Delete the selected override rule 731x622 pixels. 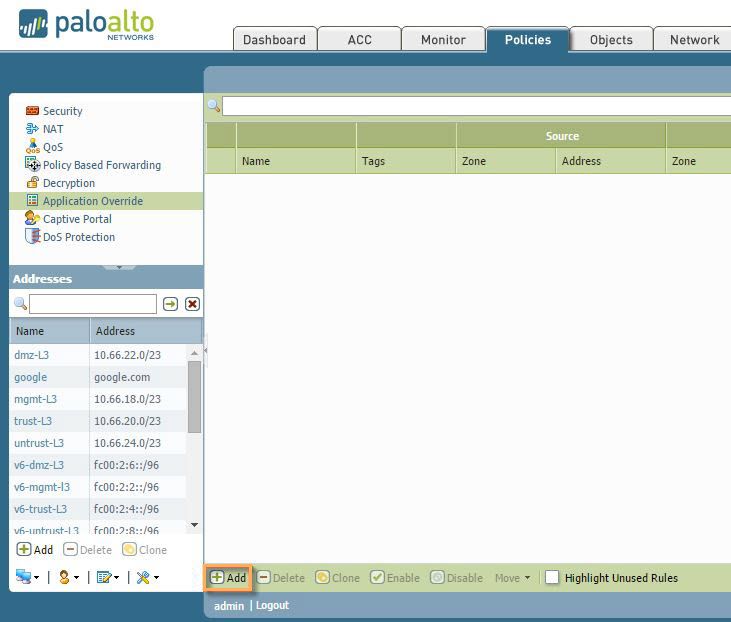(281, 578)
